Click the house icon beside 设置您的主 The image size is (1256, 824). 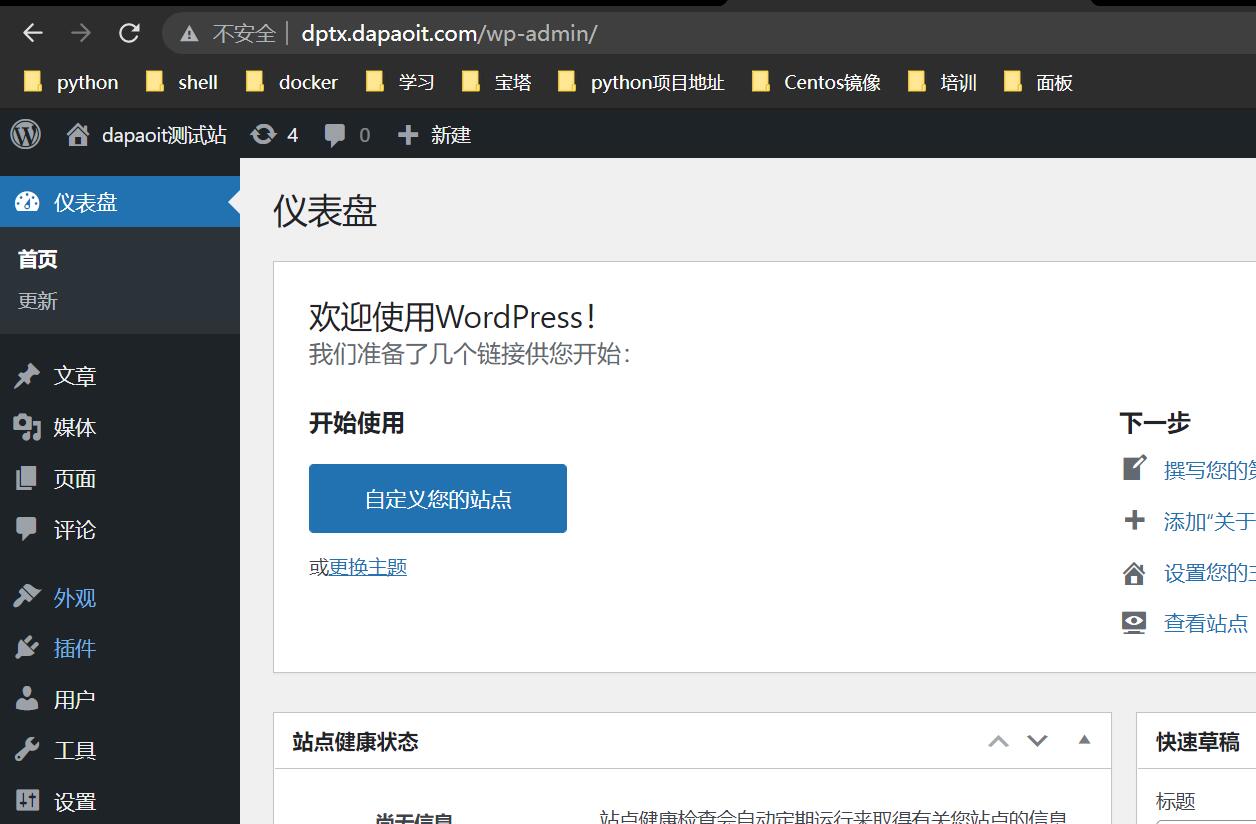1134,572
